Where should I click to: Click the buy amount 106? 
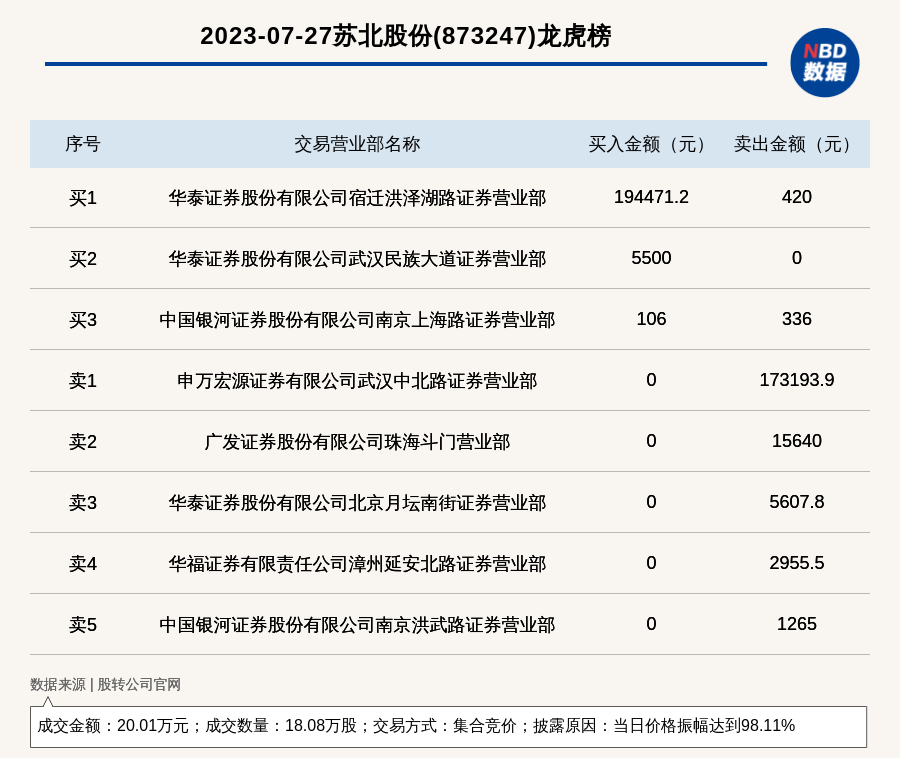(x=651, y=319)
